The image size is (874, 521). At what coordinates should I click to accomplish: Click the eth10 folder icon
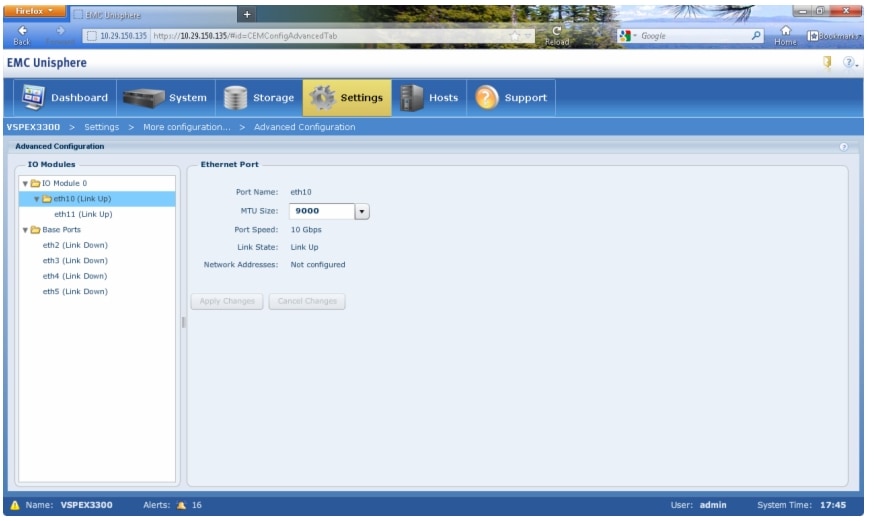(47, 199)
